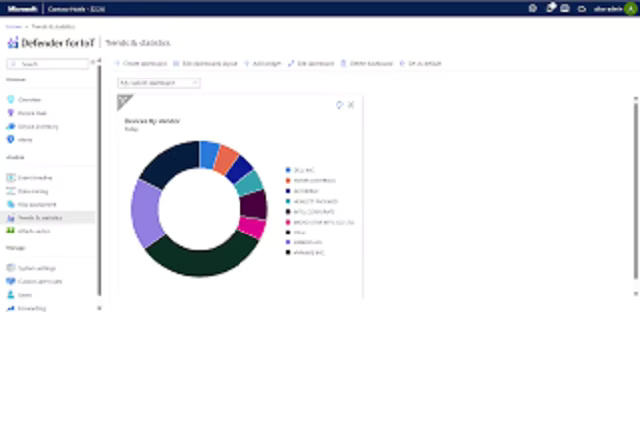Click the second toolbar button with grid icon

(x=205, y=64)
